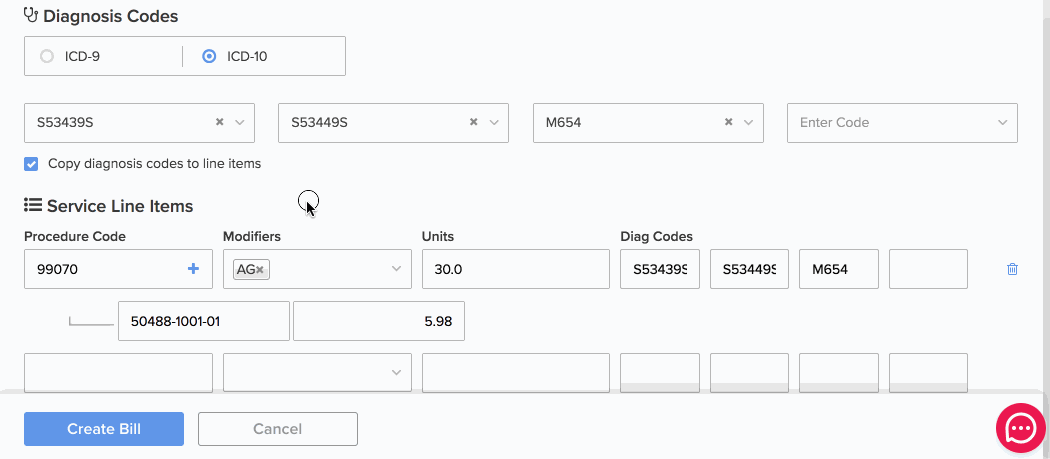Uncheck Copy diagnosis codes to line items
Screen dimensions: 1050x459
31,163
